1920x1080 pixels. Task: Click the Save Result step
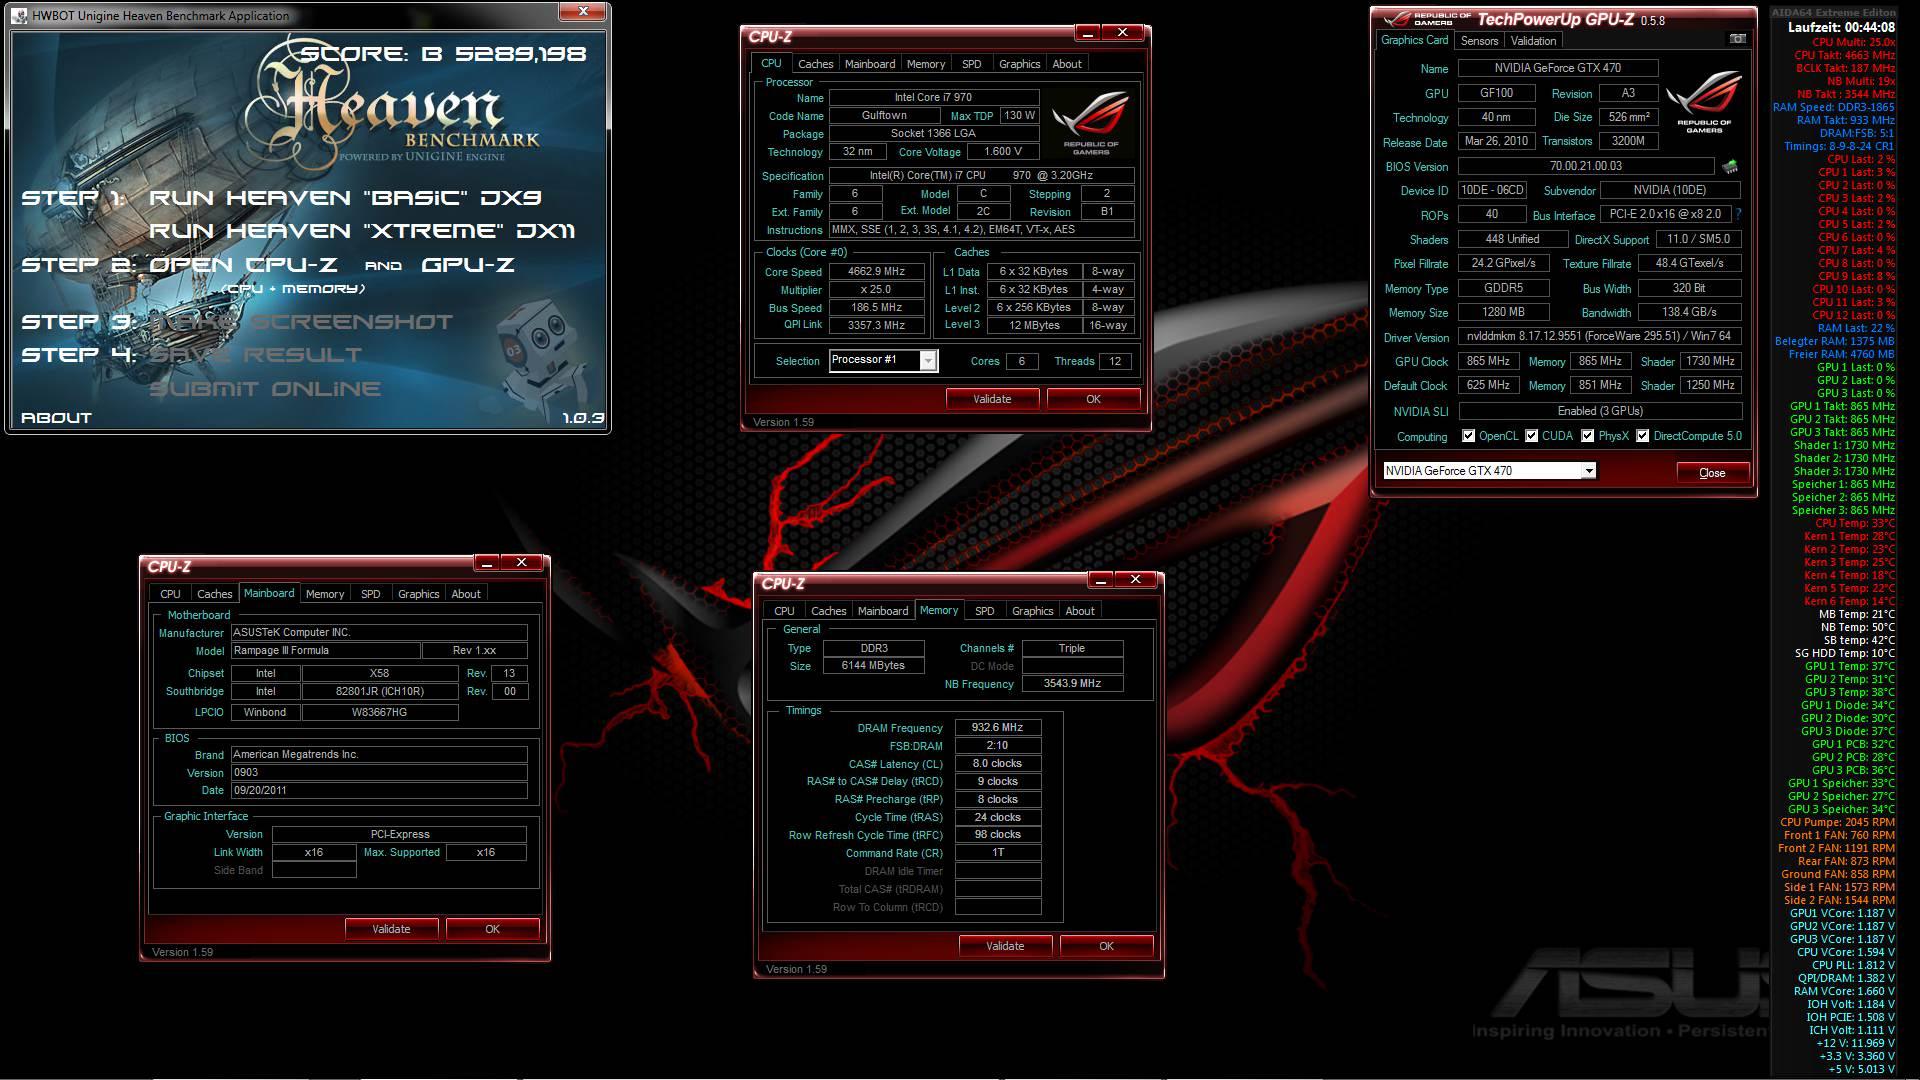pos(256,355)
